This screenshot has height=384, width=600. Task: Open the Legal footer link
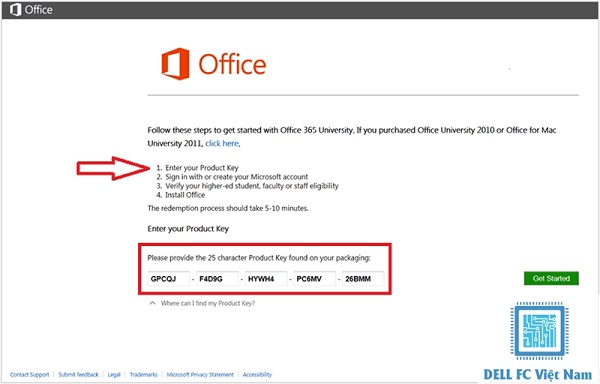114,375
